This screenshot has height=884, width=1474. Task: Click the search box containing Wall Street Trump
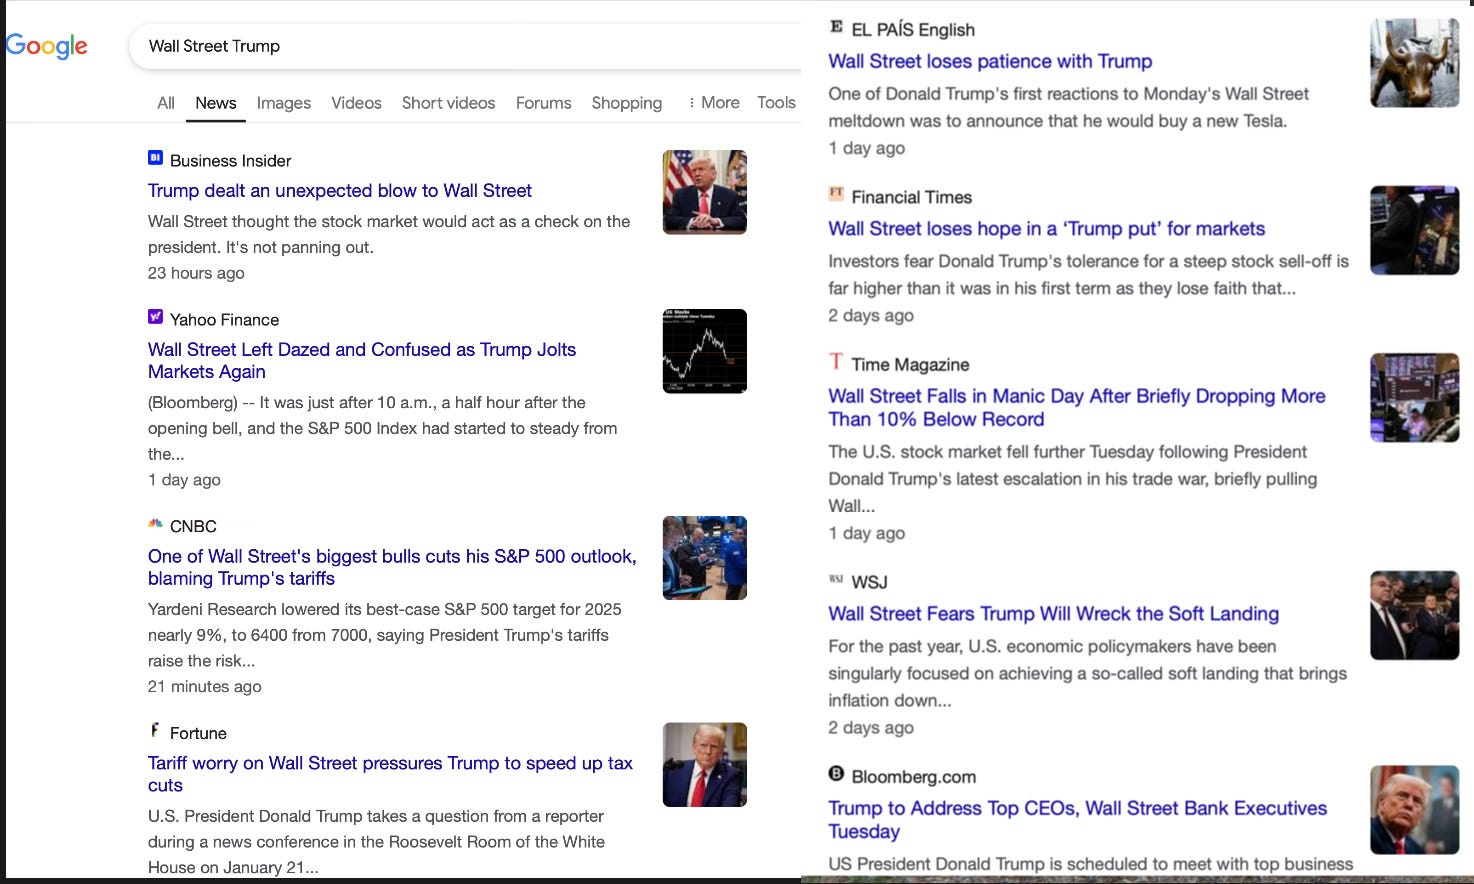coord(465,46)
